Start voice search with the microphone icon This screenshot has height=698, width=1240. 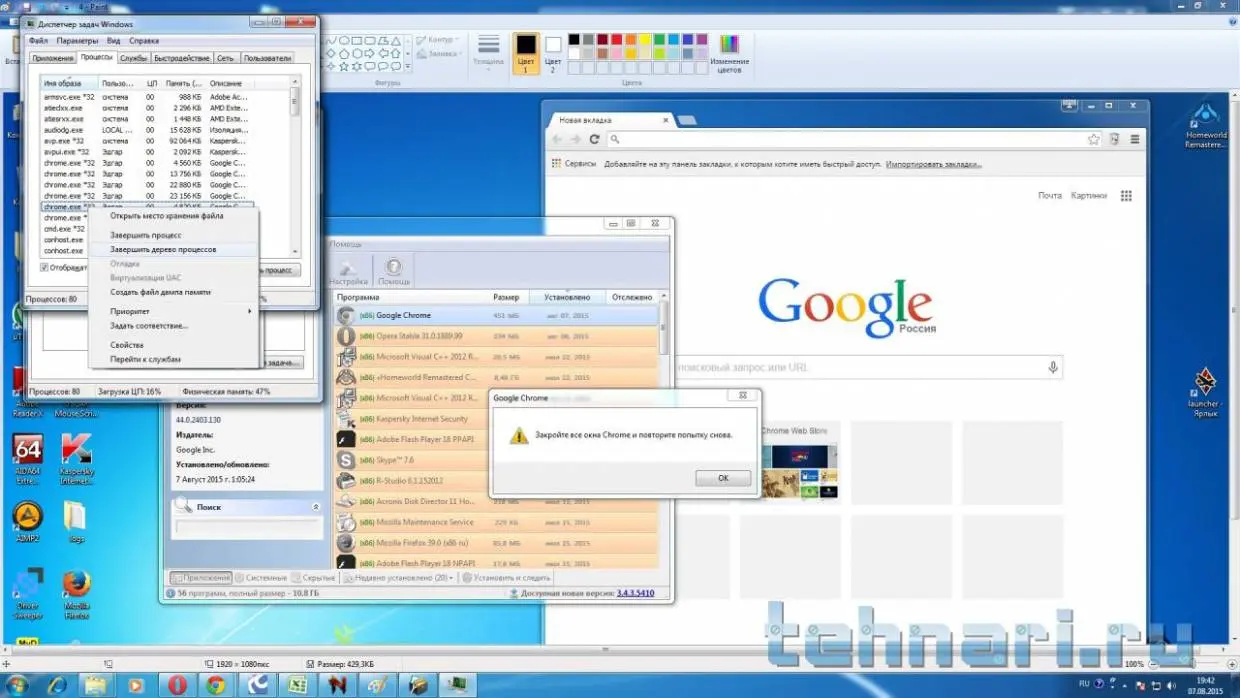[x=1053, y=368]
